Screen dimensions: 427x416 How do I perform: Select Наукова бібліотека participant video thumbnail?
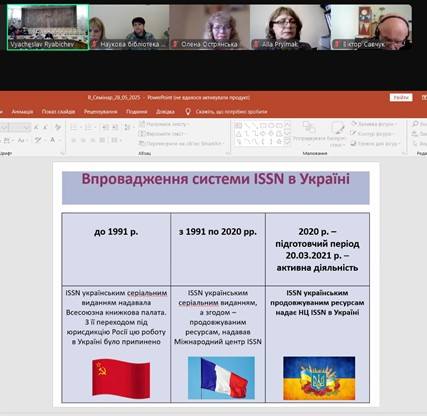tap(129, 27)
